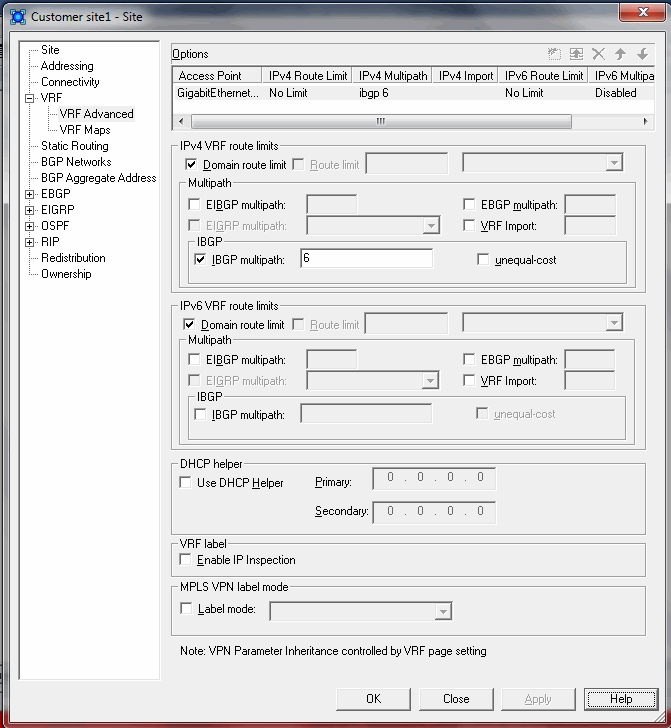The image size is (671, 728).
Task: Click the Options table horizontal scrollbar thumb
Action: [381, 122]
